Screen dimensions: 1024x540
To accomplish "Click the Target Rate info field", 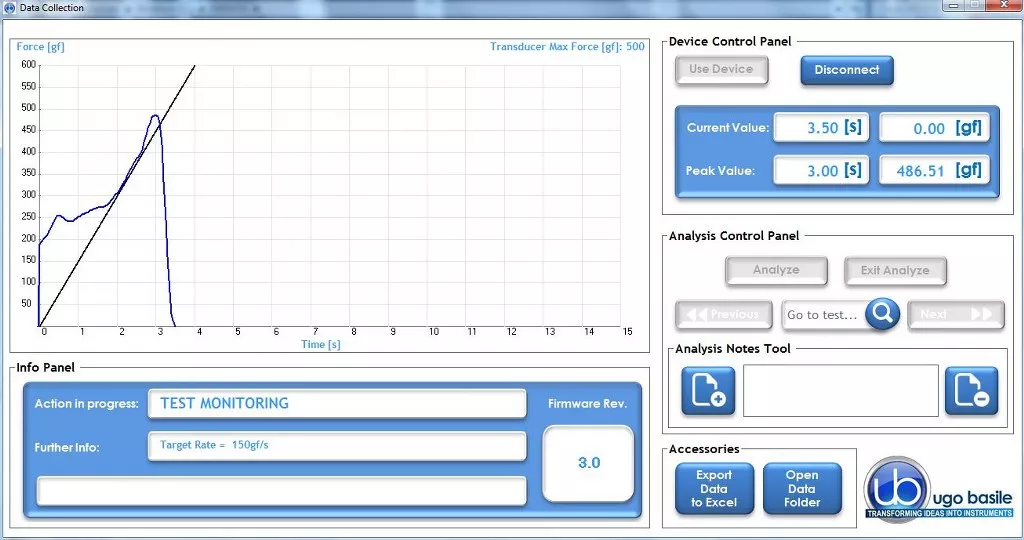I will click(x=337, y=446).
